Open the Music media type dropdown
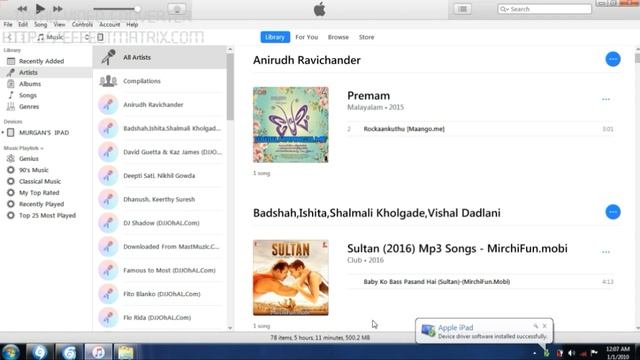 tap(63, 37)
